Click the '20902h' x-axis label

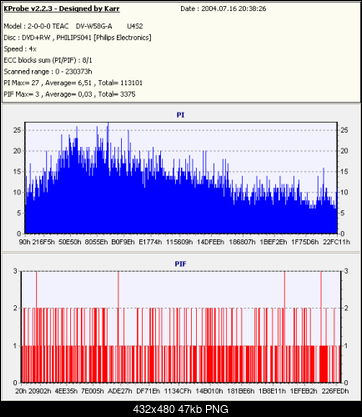click(40, 391)
